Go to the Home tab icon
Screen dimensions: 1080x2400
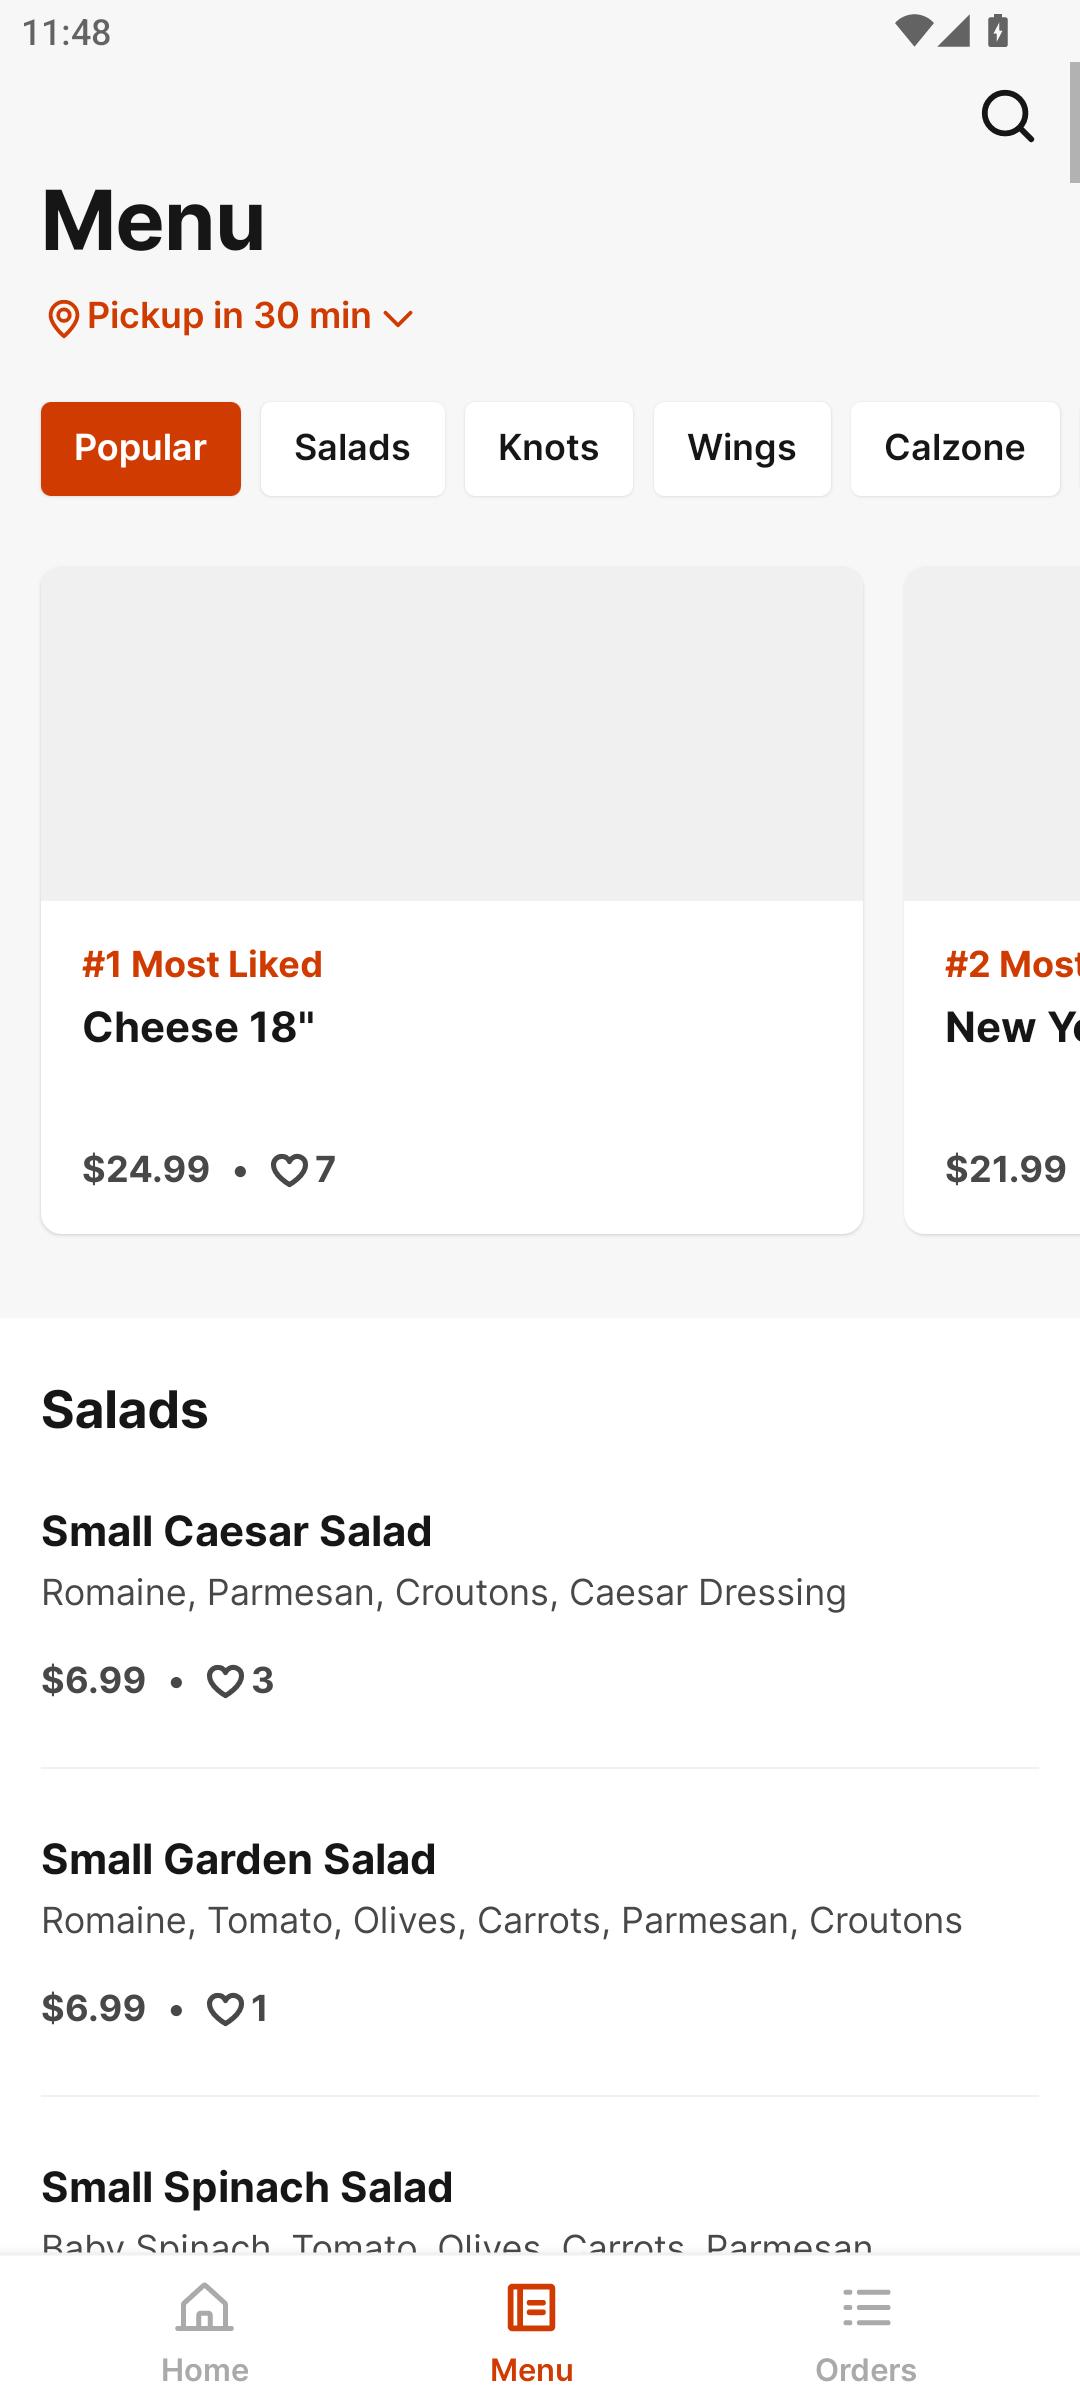coord(204,2307)
